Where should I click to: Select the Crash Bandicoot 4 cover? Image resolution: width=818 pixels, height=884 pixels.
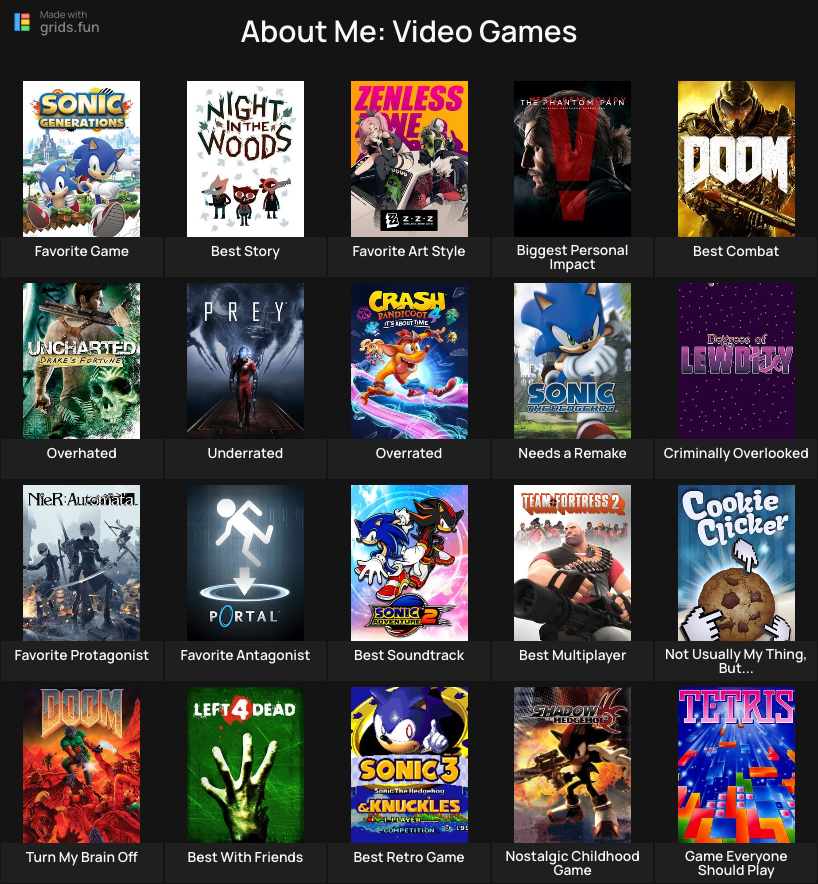409,361
